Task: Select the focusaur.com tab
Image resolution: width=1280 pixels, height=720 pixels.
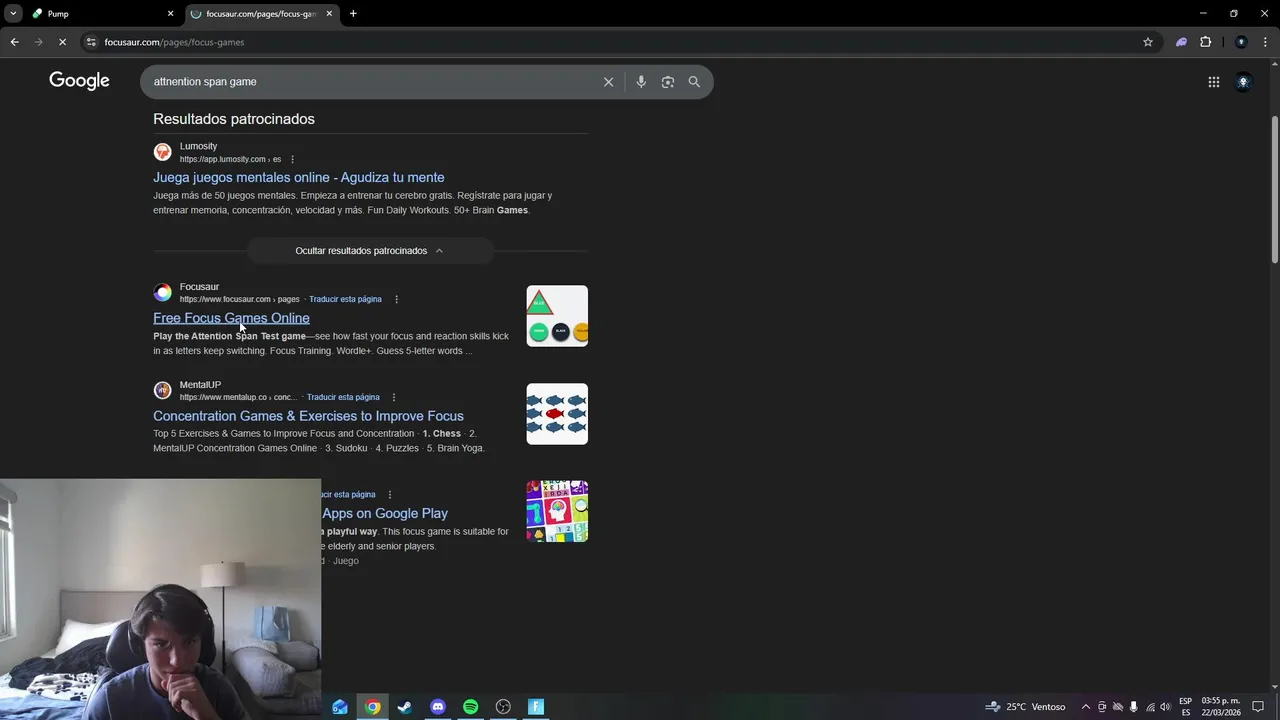Action: 260,14
